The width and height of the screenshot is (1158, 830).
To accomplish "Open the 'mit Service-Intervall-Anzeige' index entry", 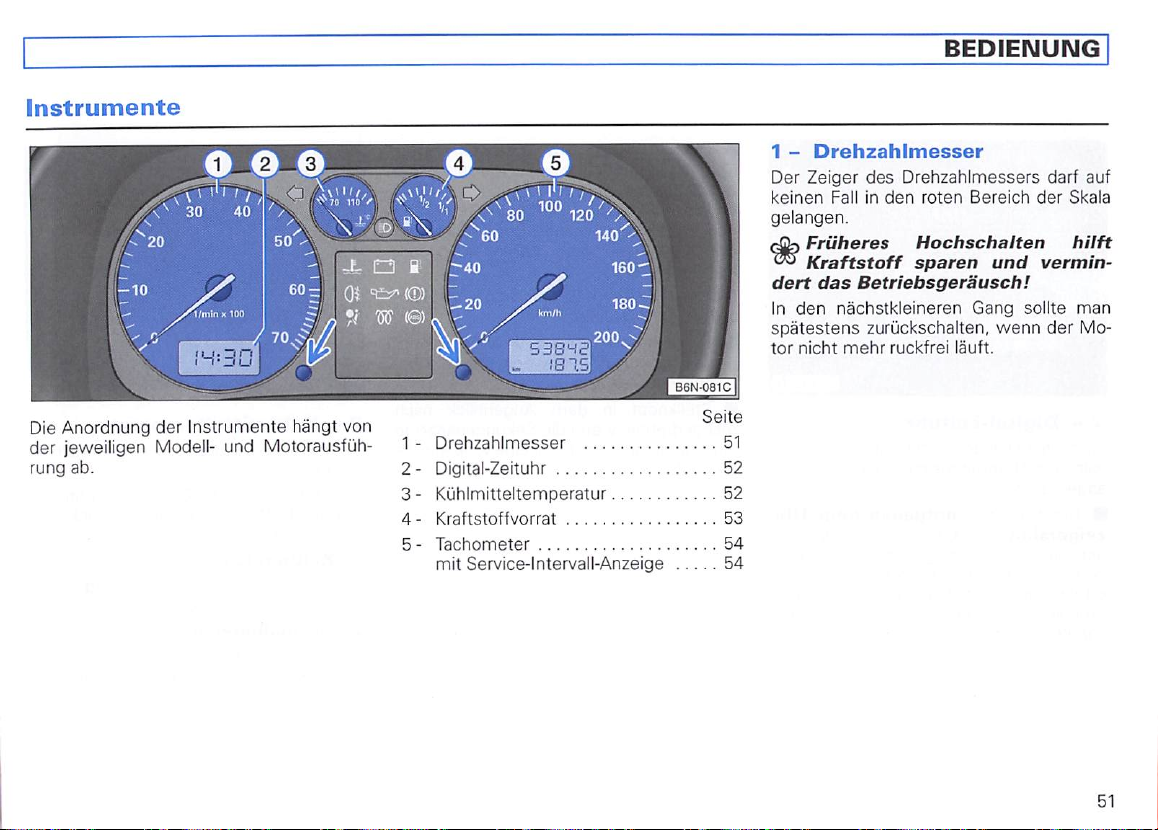I will click(x=589, y=564).
